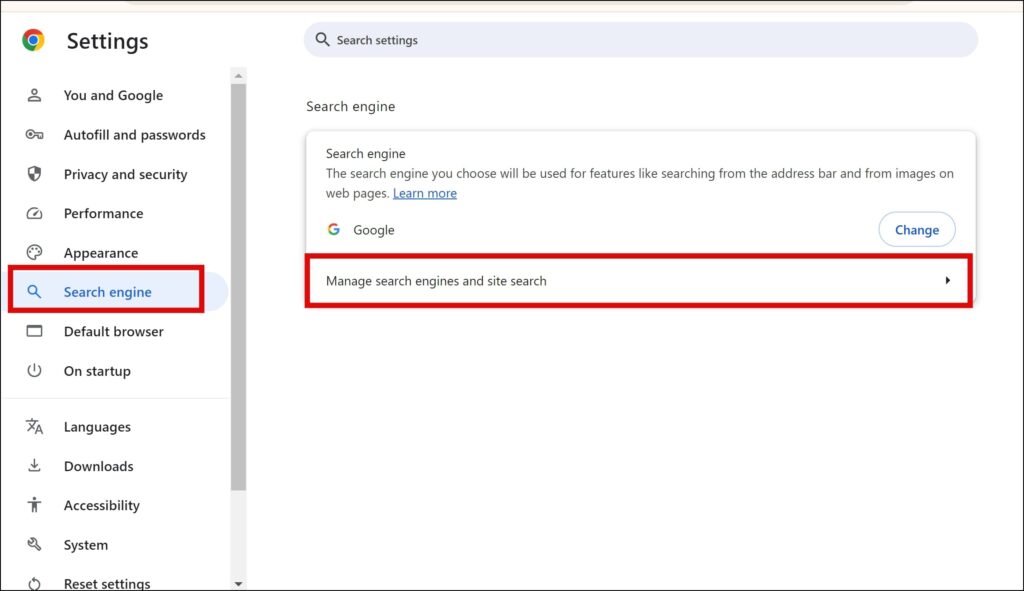Open Manage search engines and site search
Viewport: 1024px width, 591px height.
point(639,281)
